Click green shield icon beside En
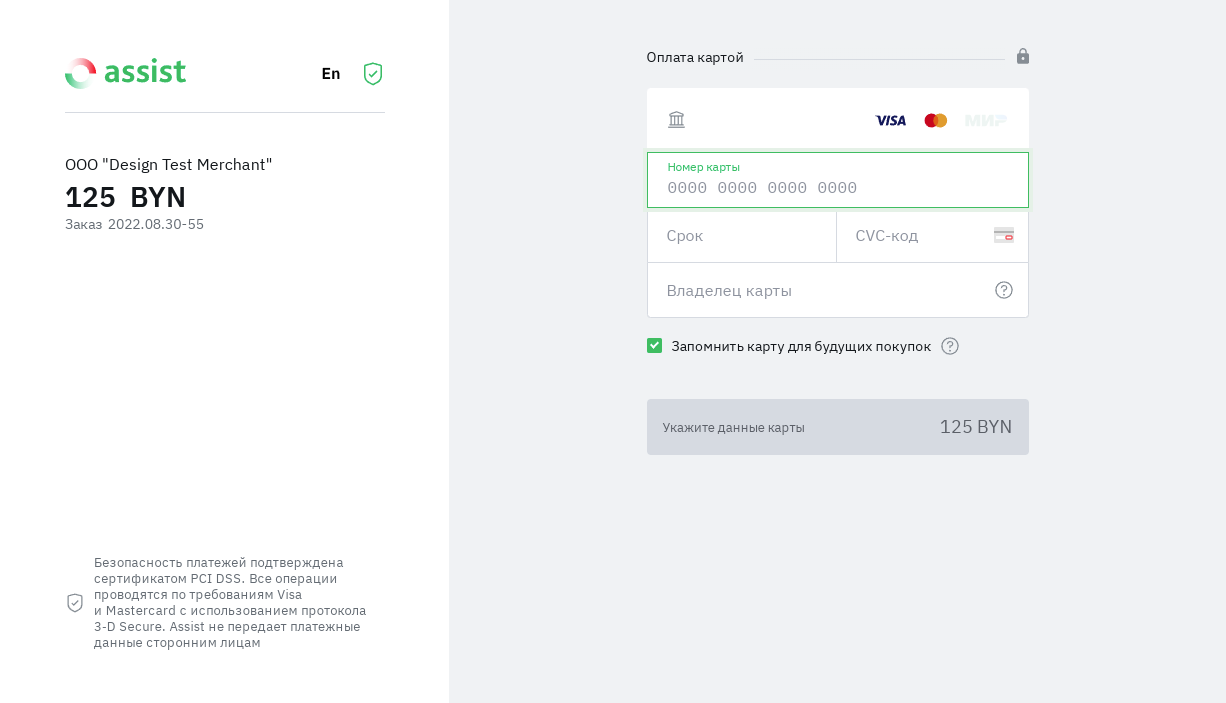The width and height of the screenshot is (1226, 703). pos(373,74)
